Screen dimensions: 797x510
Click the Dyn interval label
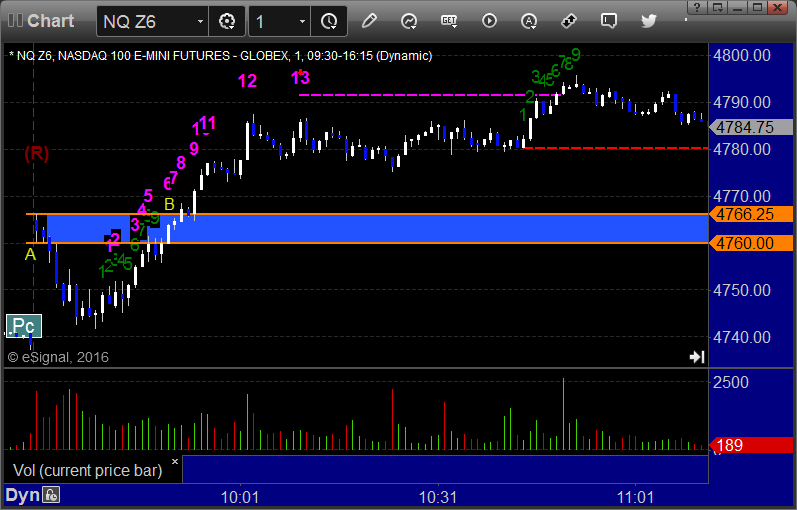(x=22, y=495)
